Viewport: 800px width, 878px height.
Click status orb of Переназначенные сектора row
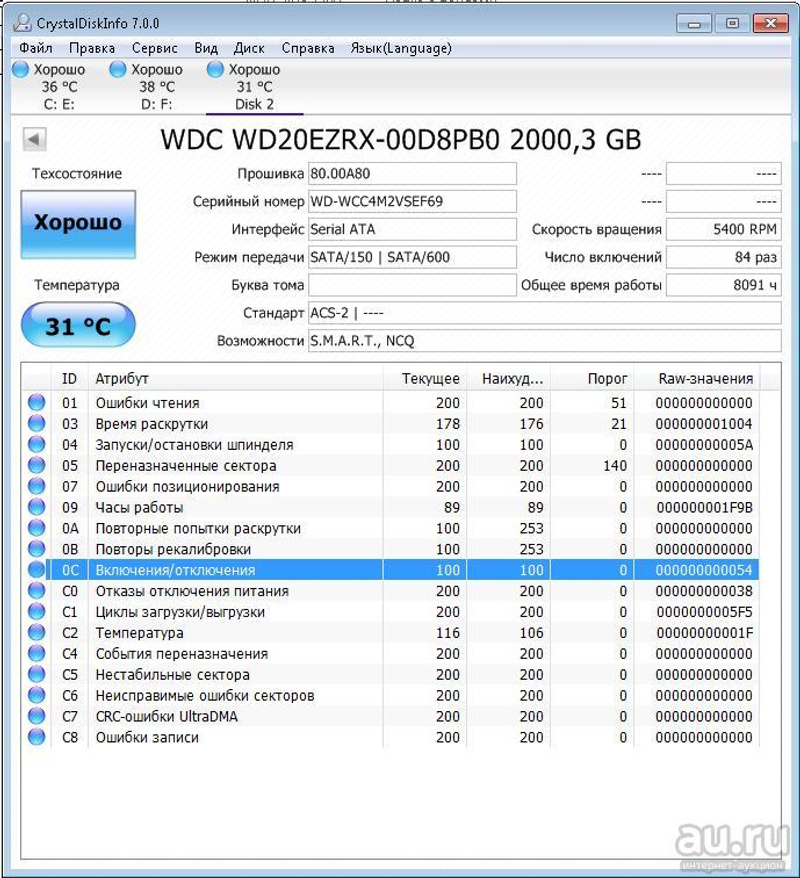pyautogui.click(x=37, y=465)
